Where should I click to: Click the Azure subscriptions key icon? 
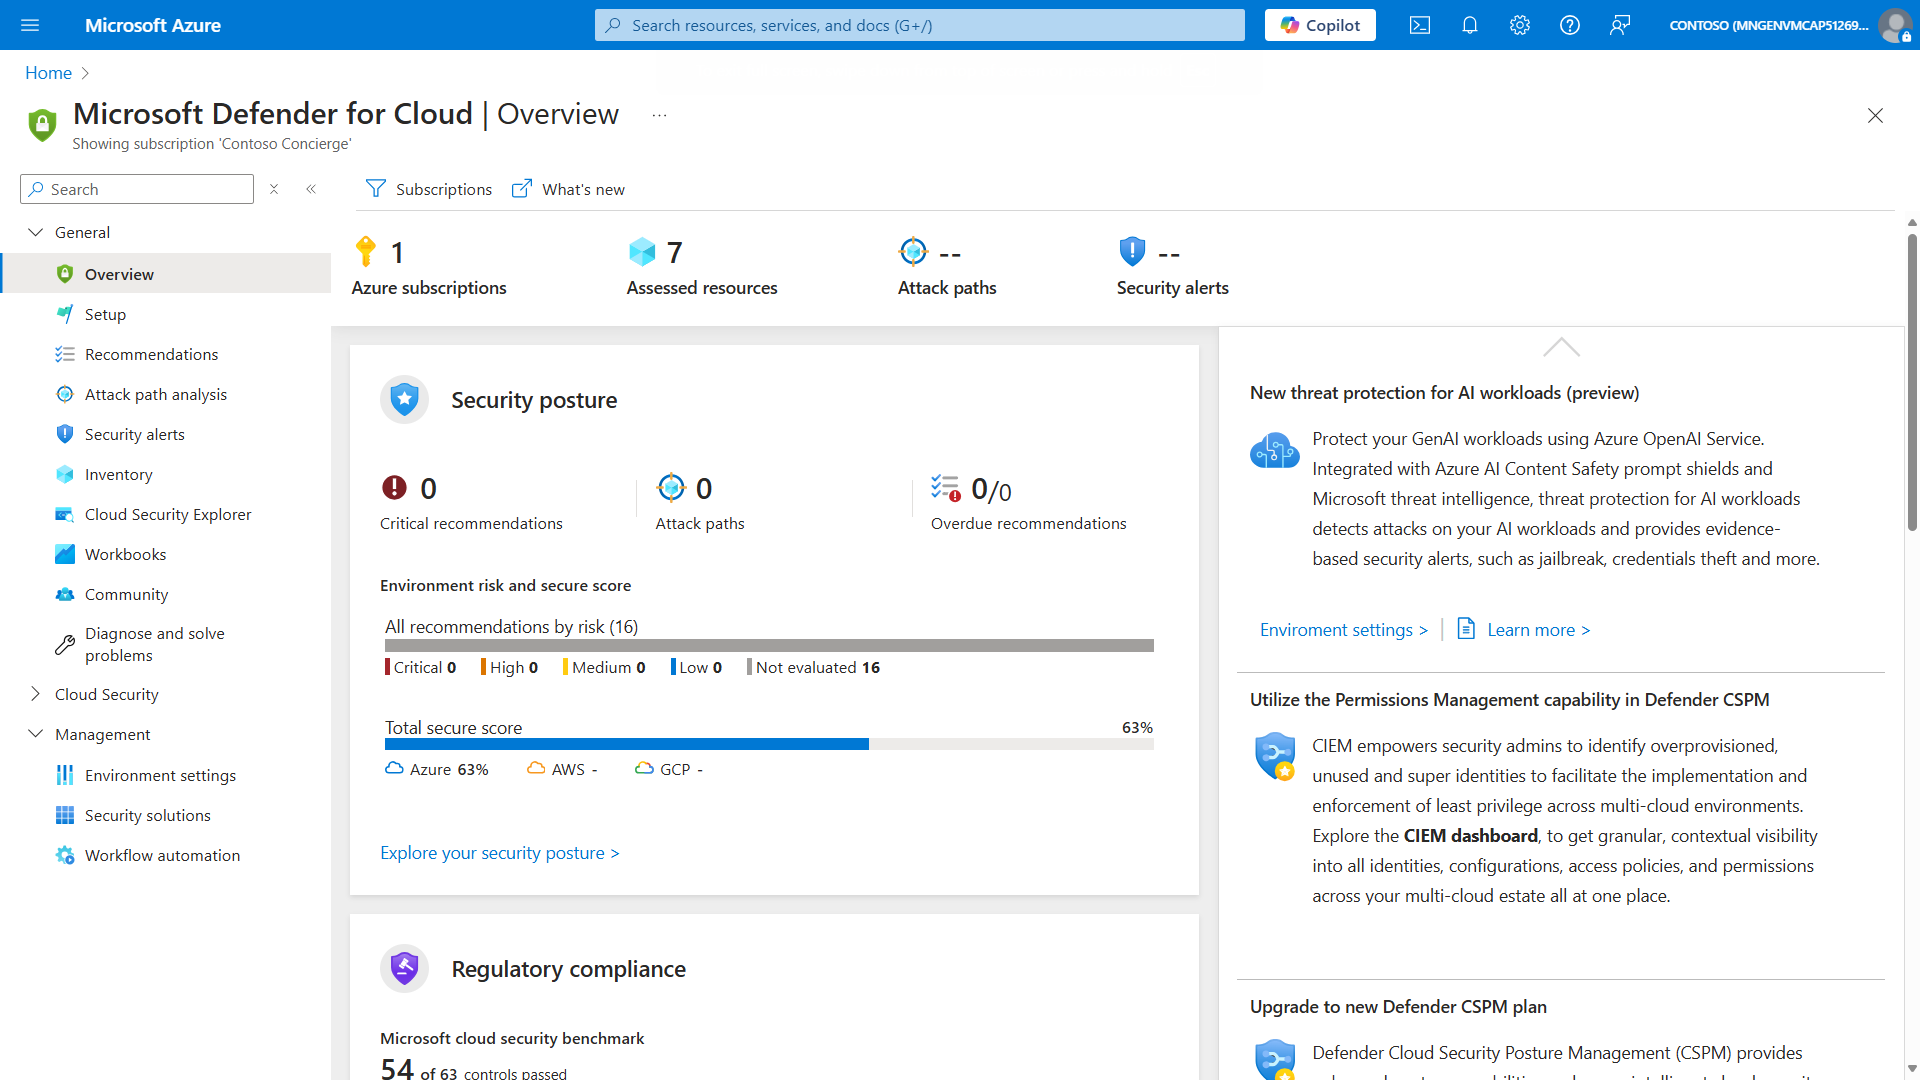coord(366,251)
